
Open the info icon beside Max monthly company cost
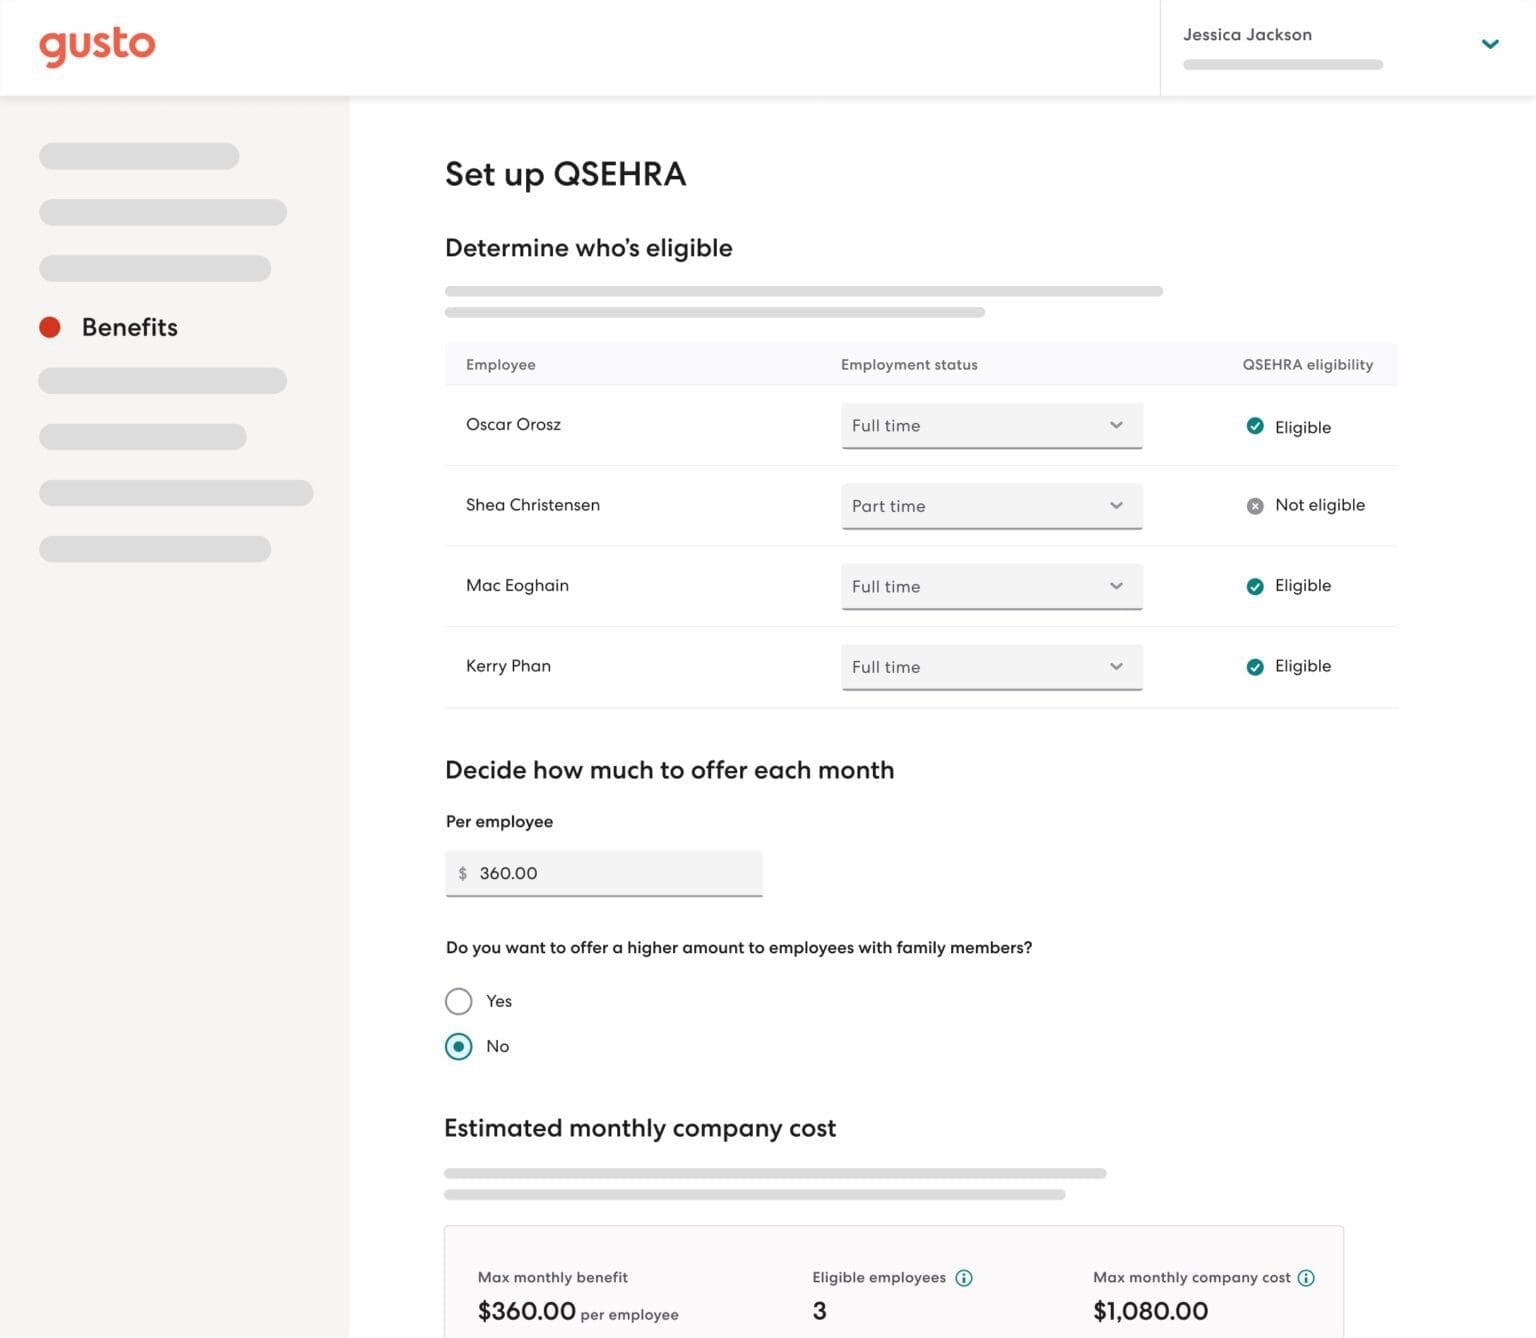click(1307, 1277)
